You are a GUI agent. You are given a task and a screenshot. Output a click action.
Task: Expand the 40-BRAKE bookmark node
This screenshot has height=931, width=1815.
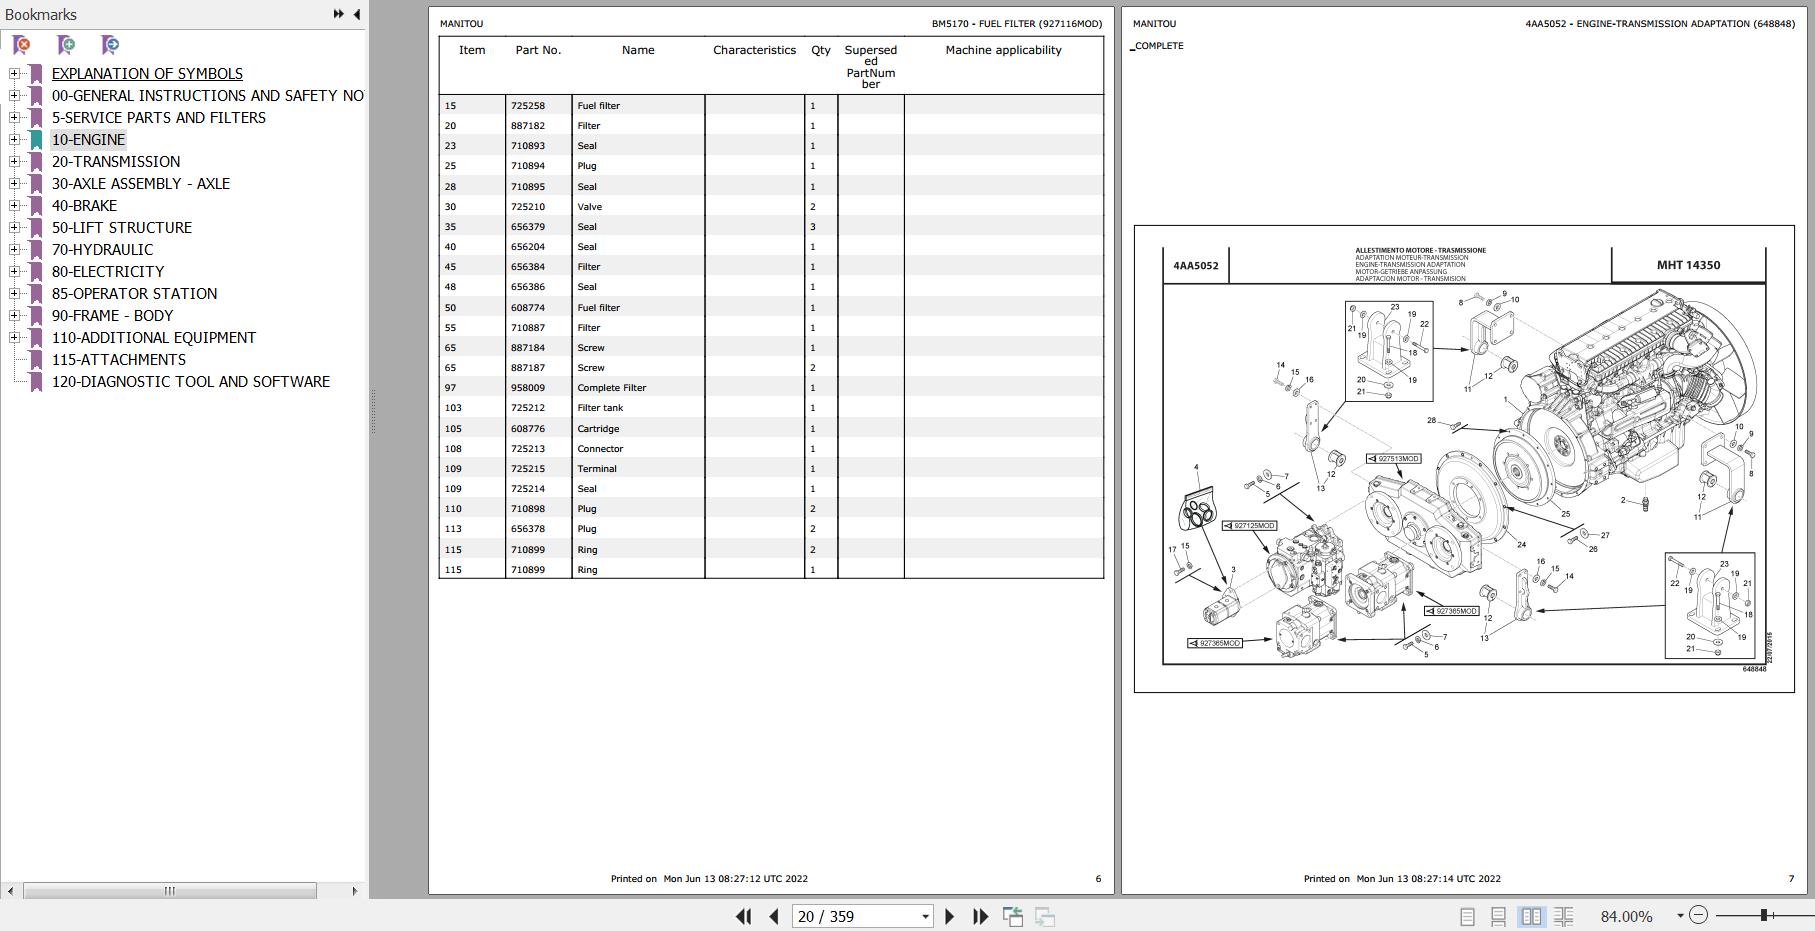pos(14,205)
